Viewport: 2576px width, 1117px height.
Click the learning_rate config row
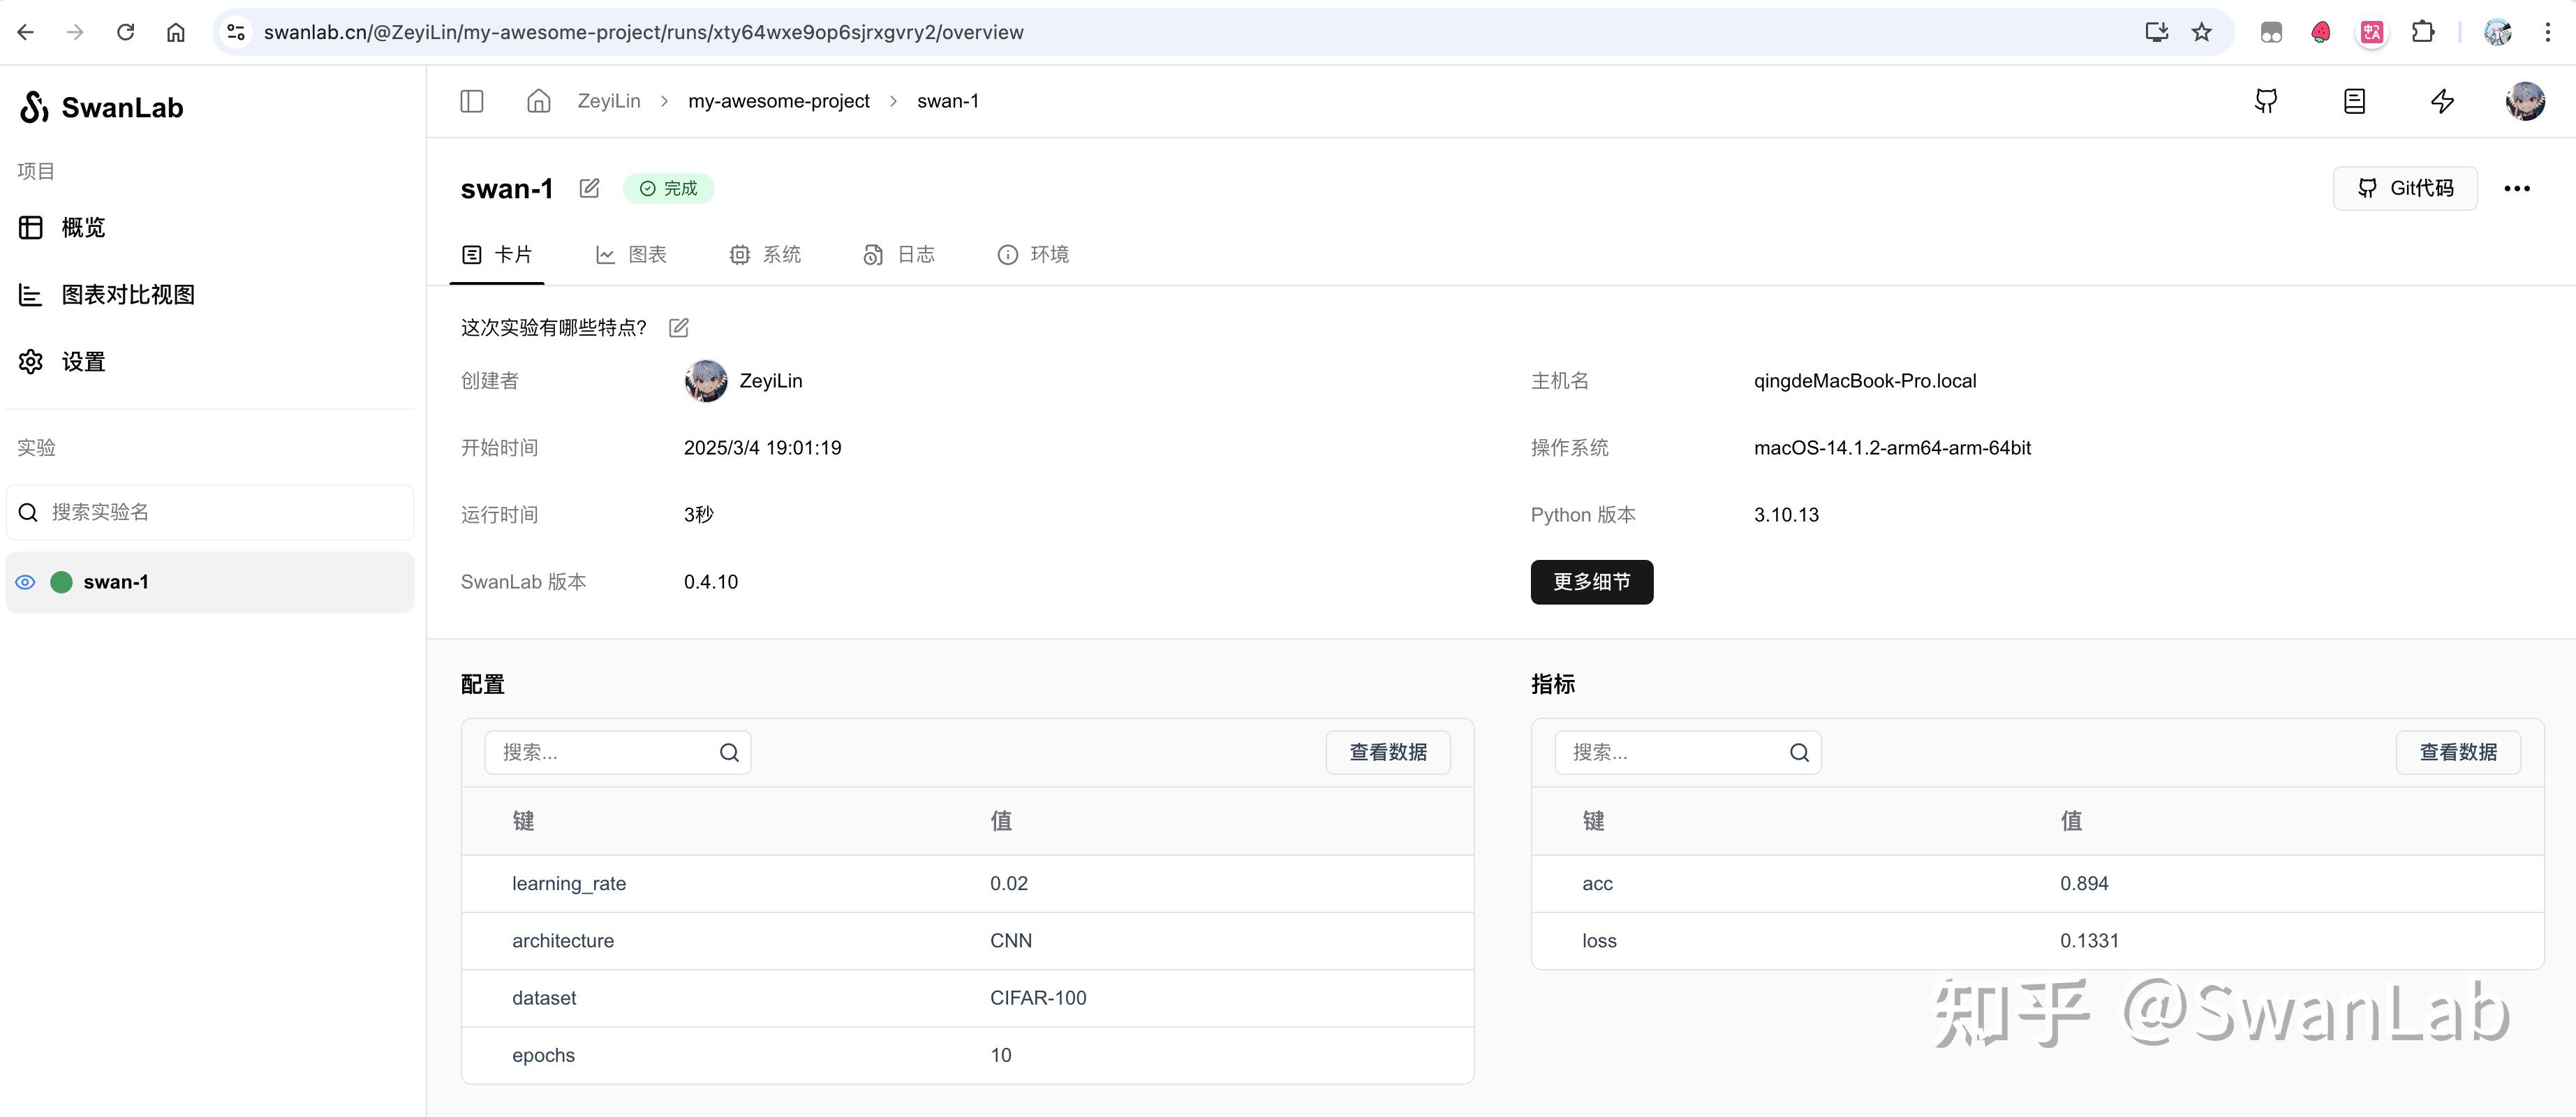coord(967,884)
